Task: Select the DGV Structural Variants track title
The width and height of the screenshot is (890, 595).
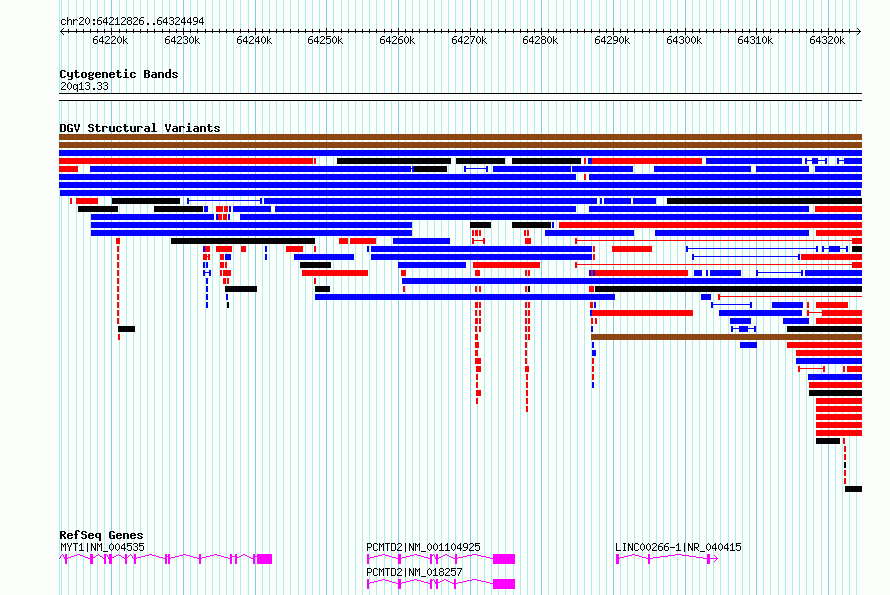Action: (x=140, y=128)
